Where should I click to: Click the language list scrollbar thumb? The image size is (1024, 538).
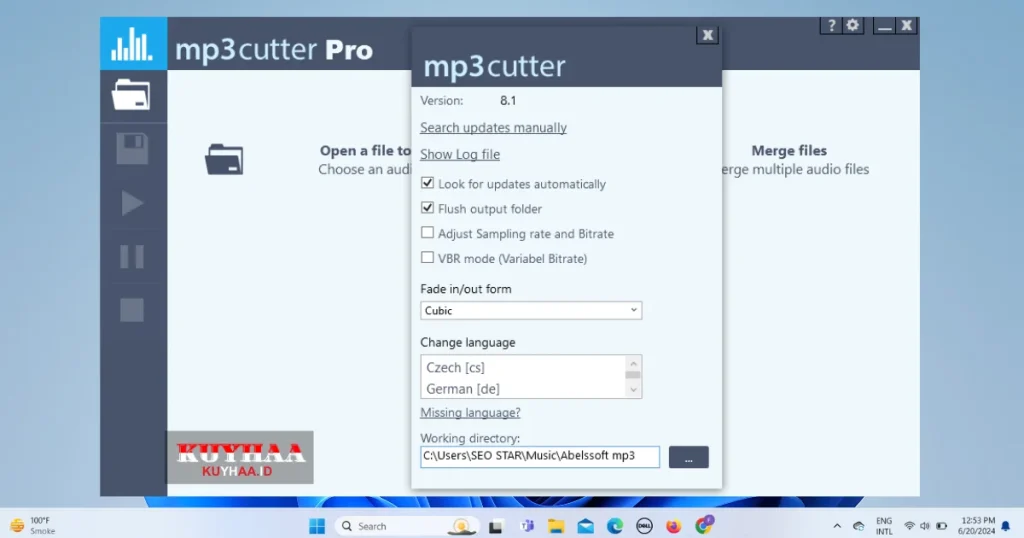tap(633, 375)
